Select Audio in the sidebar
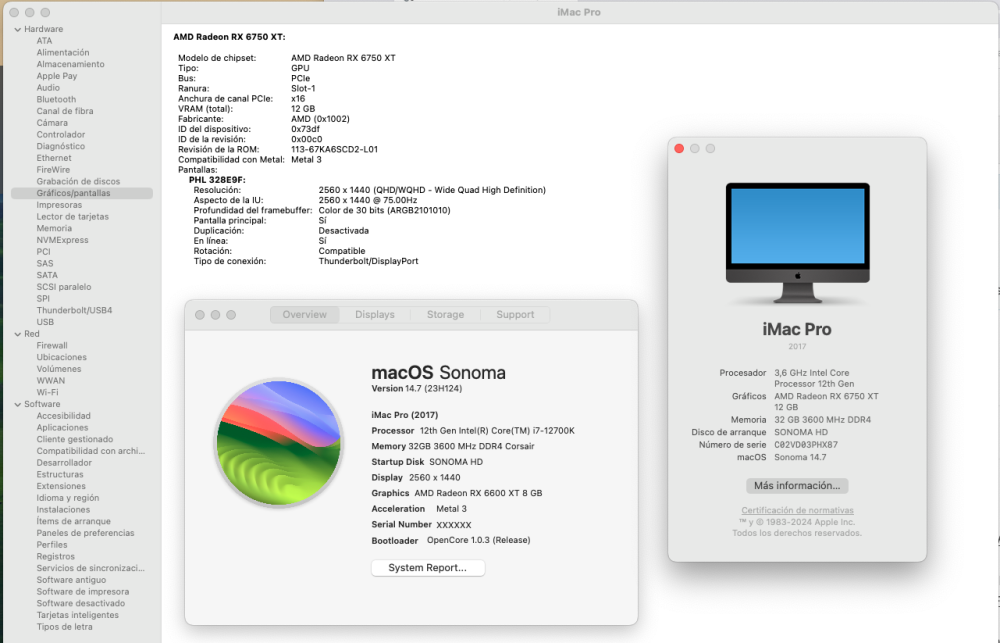The height and width of the screenshot is (643, 1000). tap(48, 87)
